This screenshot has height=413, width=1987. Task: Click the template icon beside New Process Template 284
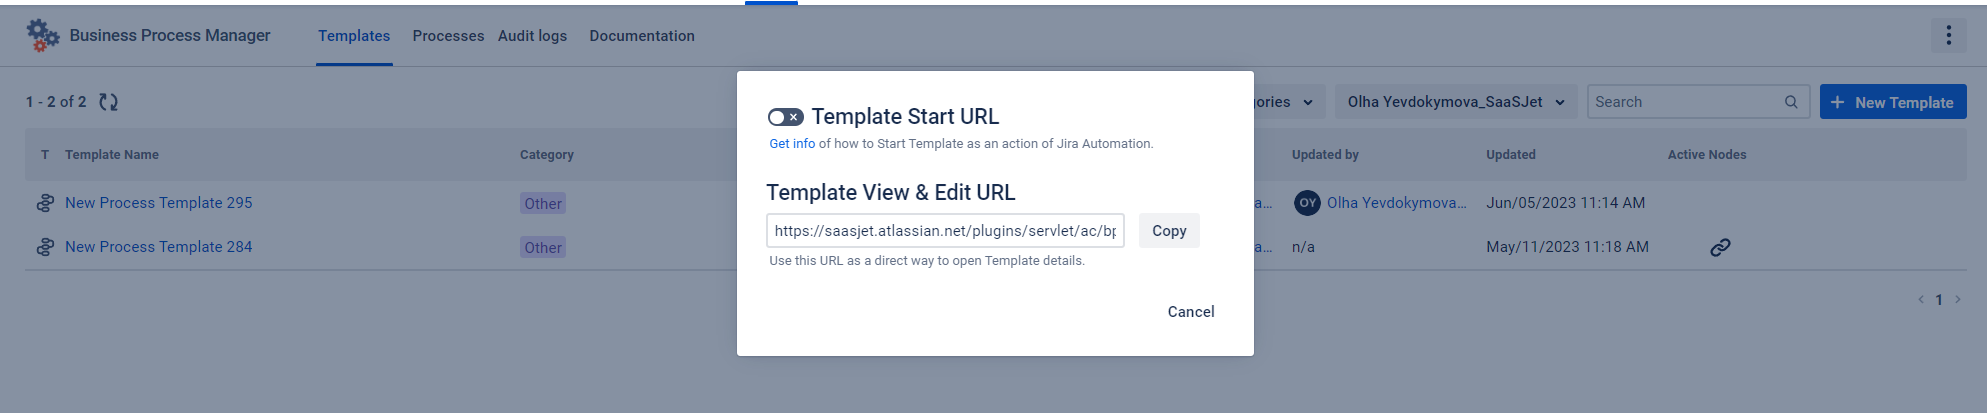pyautogui.click(x=45, y=247)
